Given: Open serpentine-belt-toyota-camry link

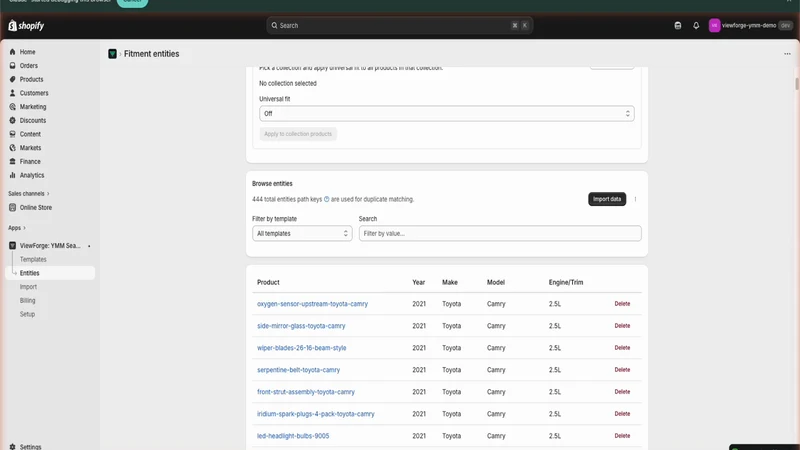Looking at the screenshot, I should point(298,370).
